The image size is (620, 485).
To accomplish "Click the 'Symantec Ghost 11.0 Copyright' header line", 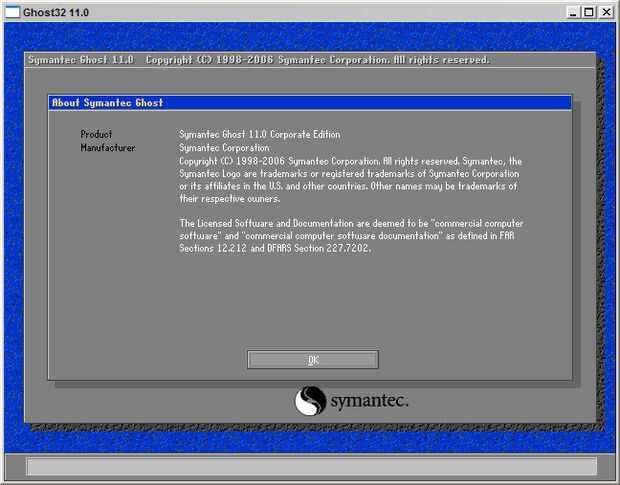I will point(259,60).
